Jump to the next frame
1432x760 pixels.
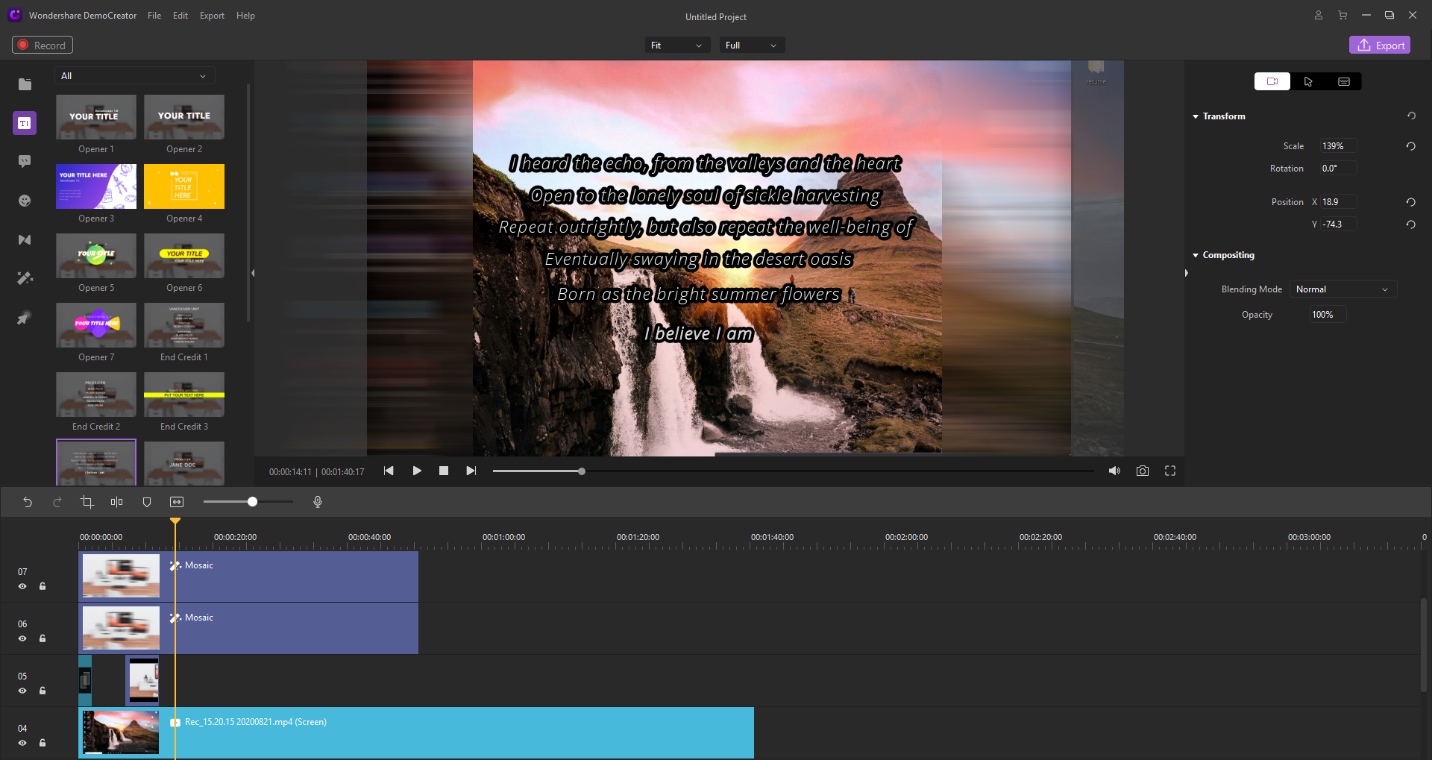click(x=471, y=471)
